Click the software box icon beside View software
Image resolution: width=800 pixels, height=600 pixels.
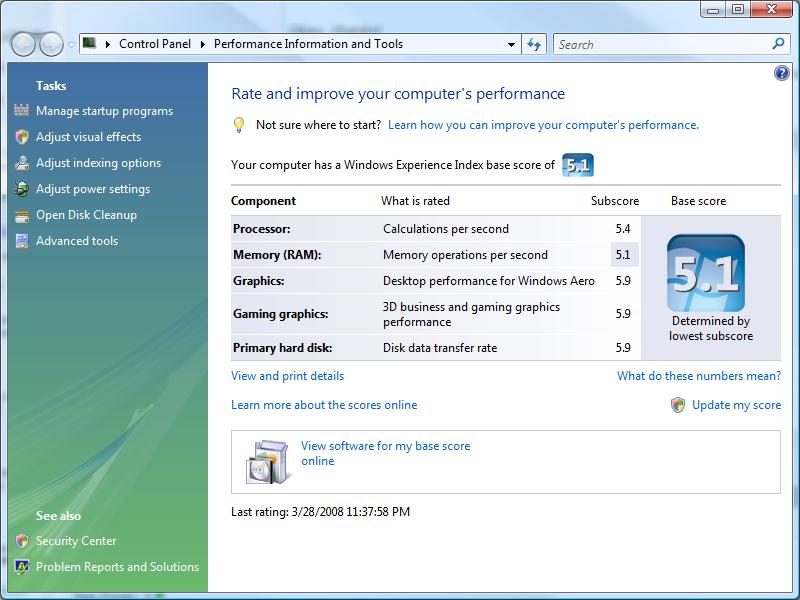[x=267, y=462]
